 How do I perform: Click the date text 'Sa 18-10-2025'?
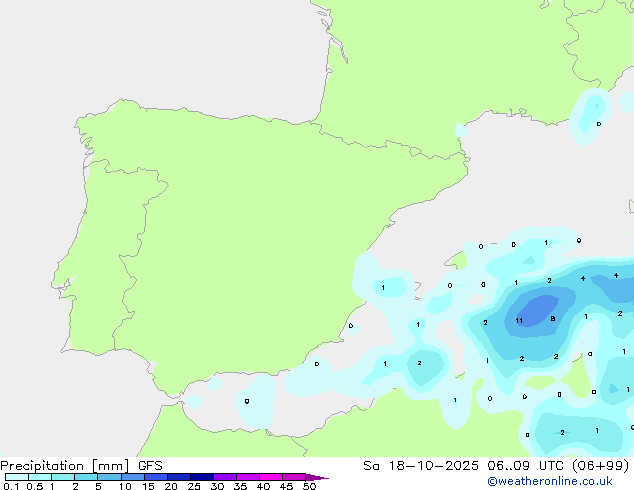click(421, 466)
